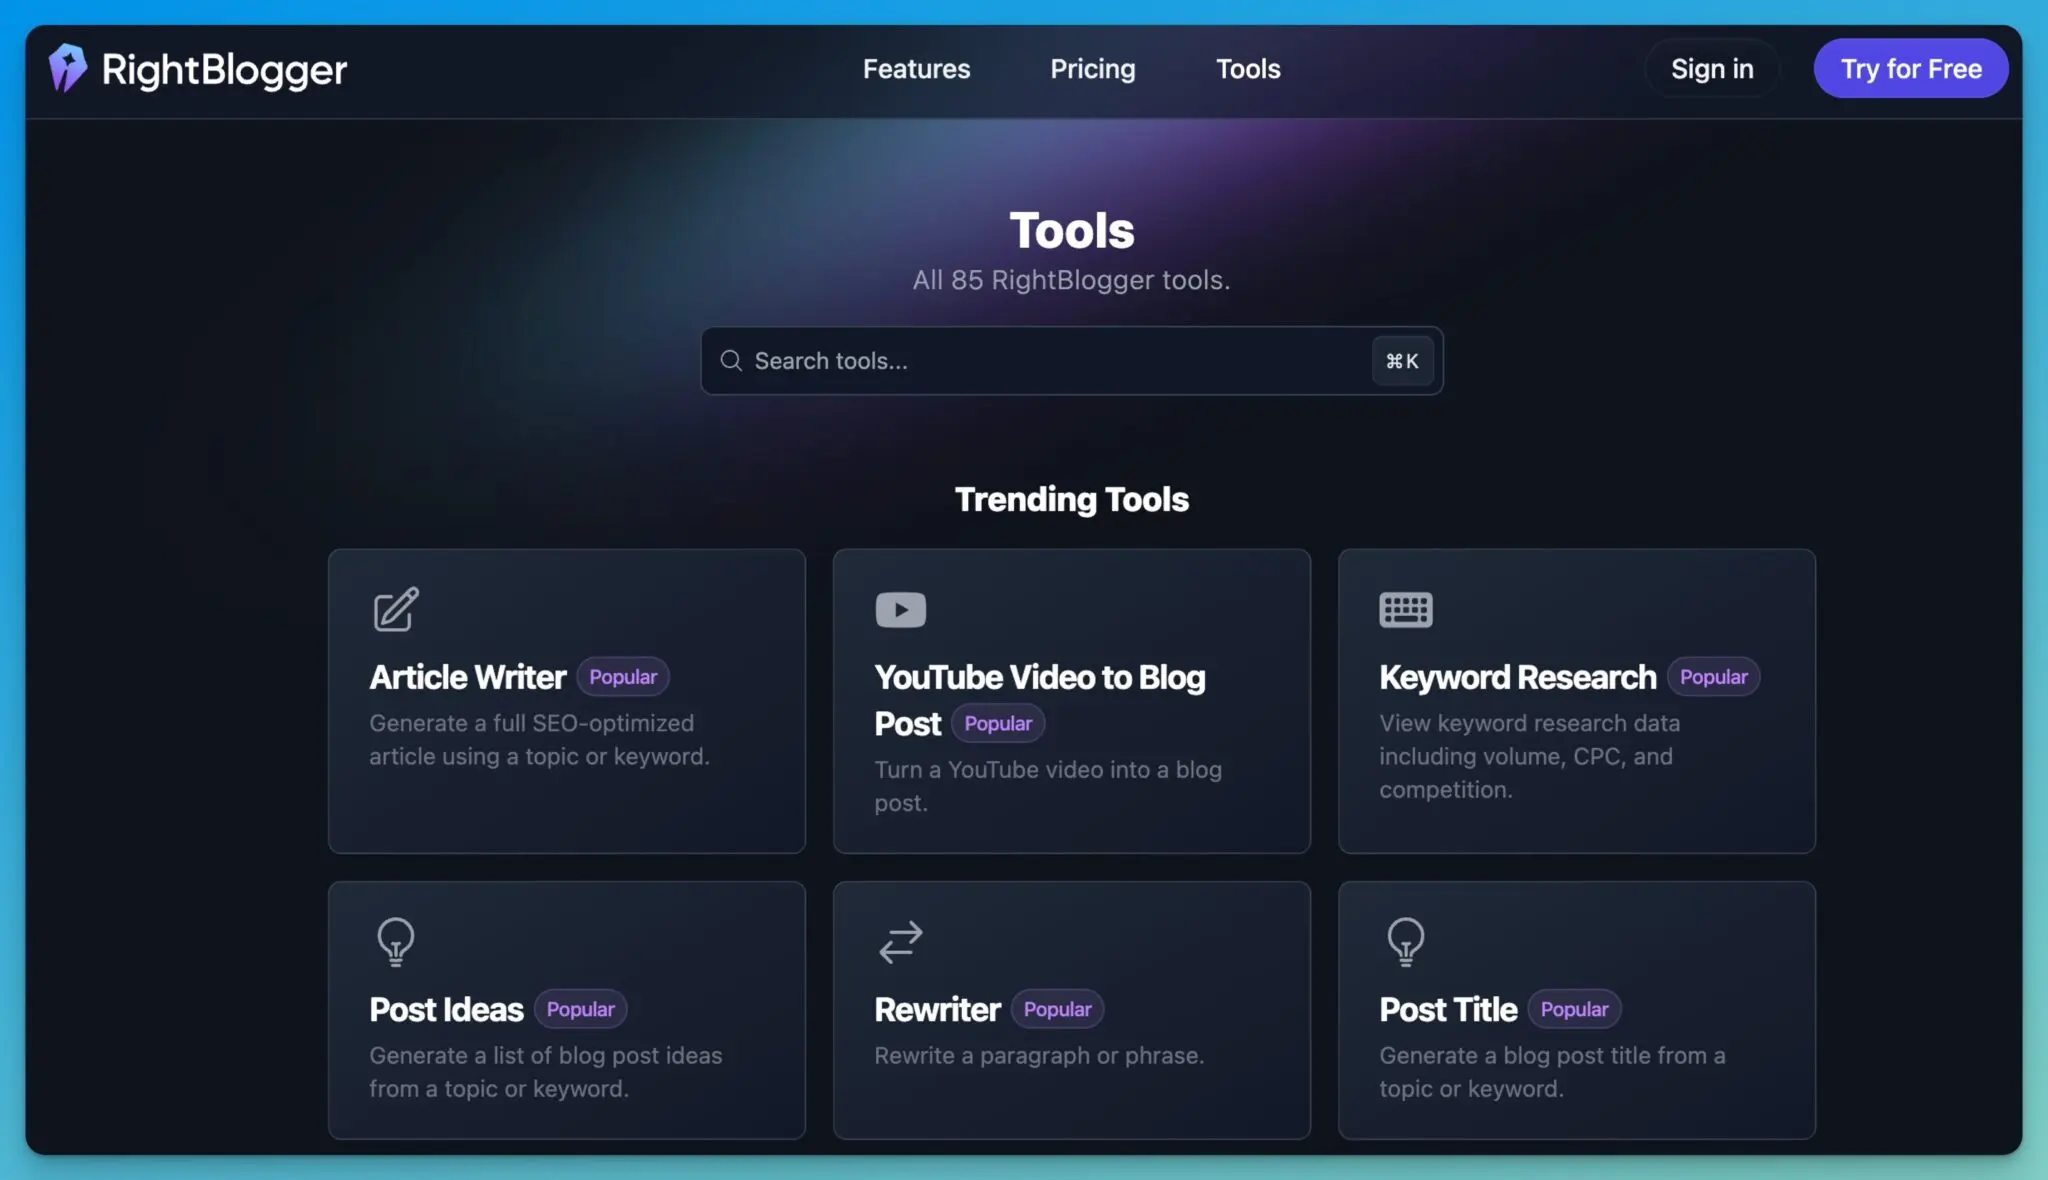
Task: Click the lightbulb icon on Post Title
Action: pos(1405,941)
